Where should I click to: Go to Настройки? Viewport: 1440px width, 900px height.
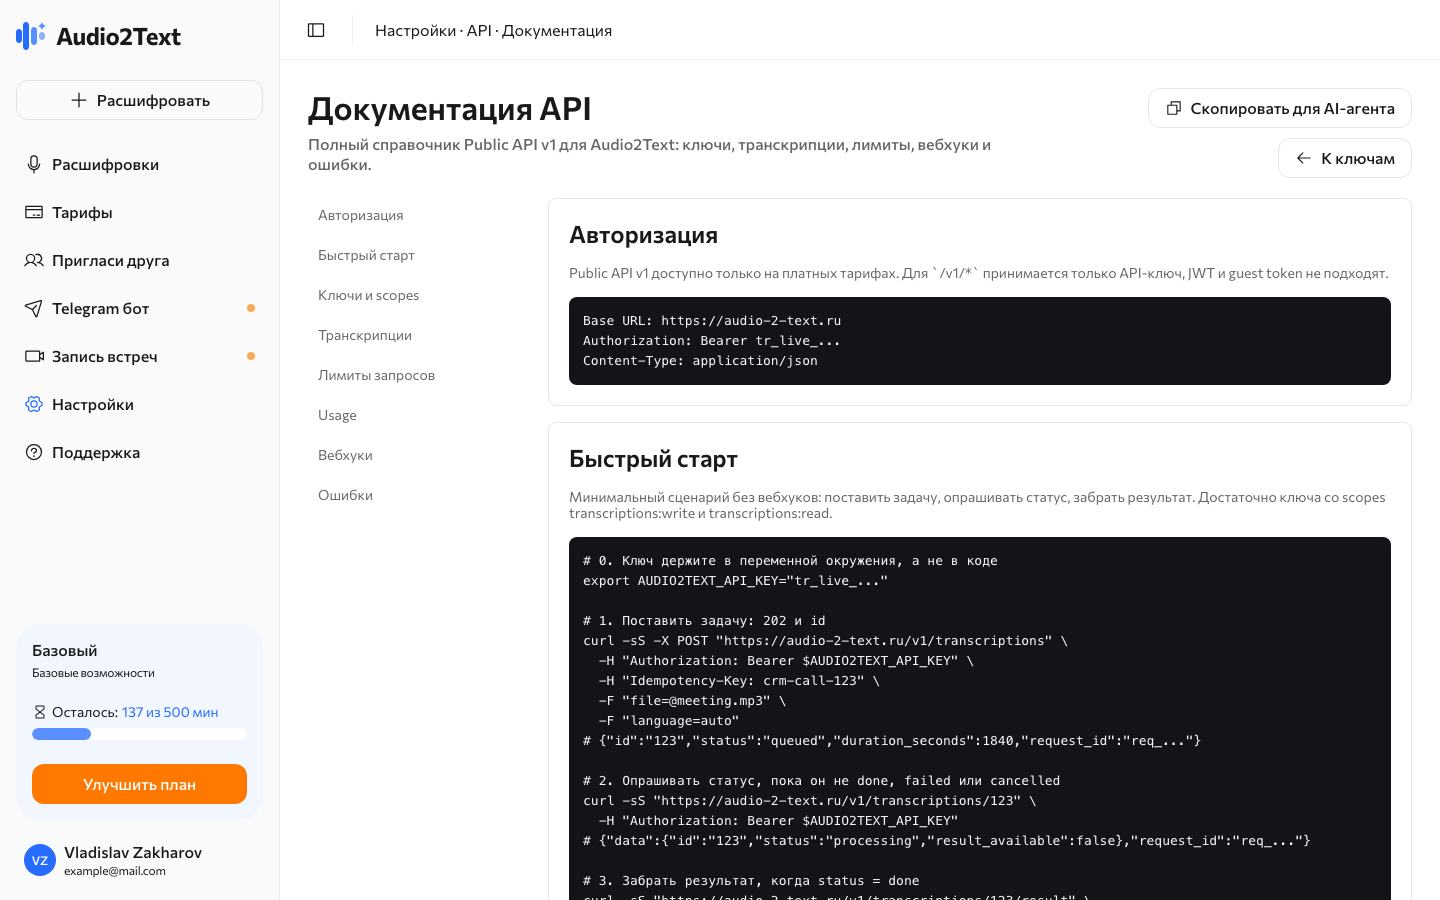coord(139,404)
